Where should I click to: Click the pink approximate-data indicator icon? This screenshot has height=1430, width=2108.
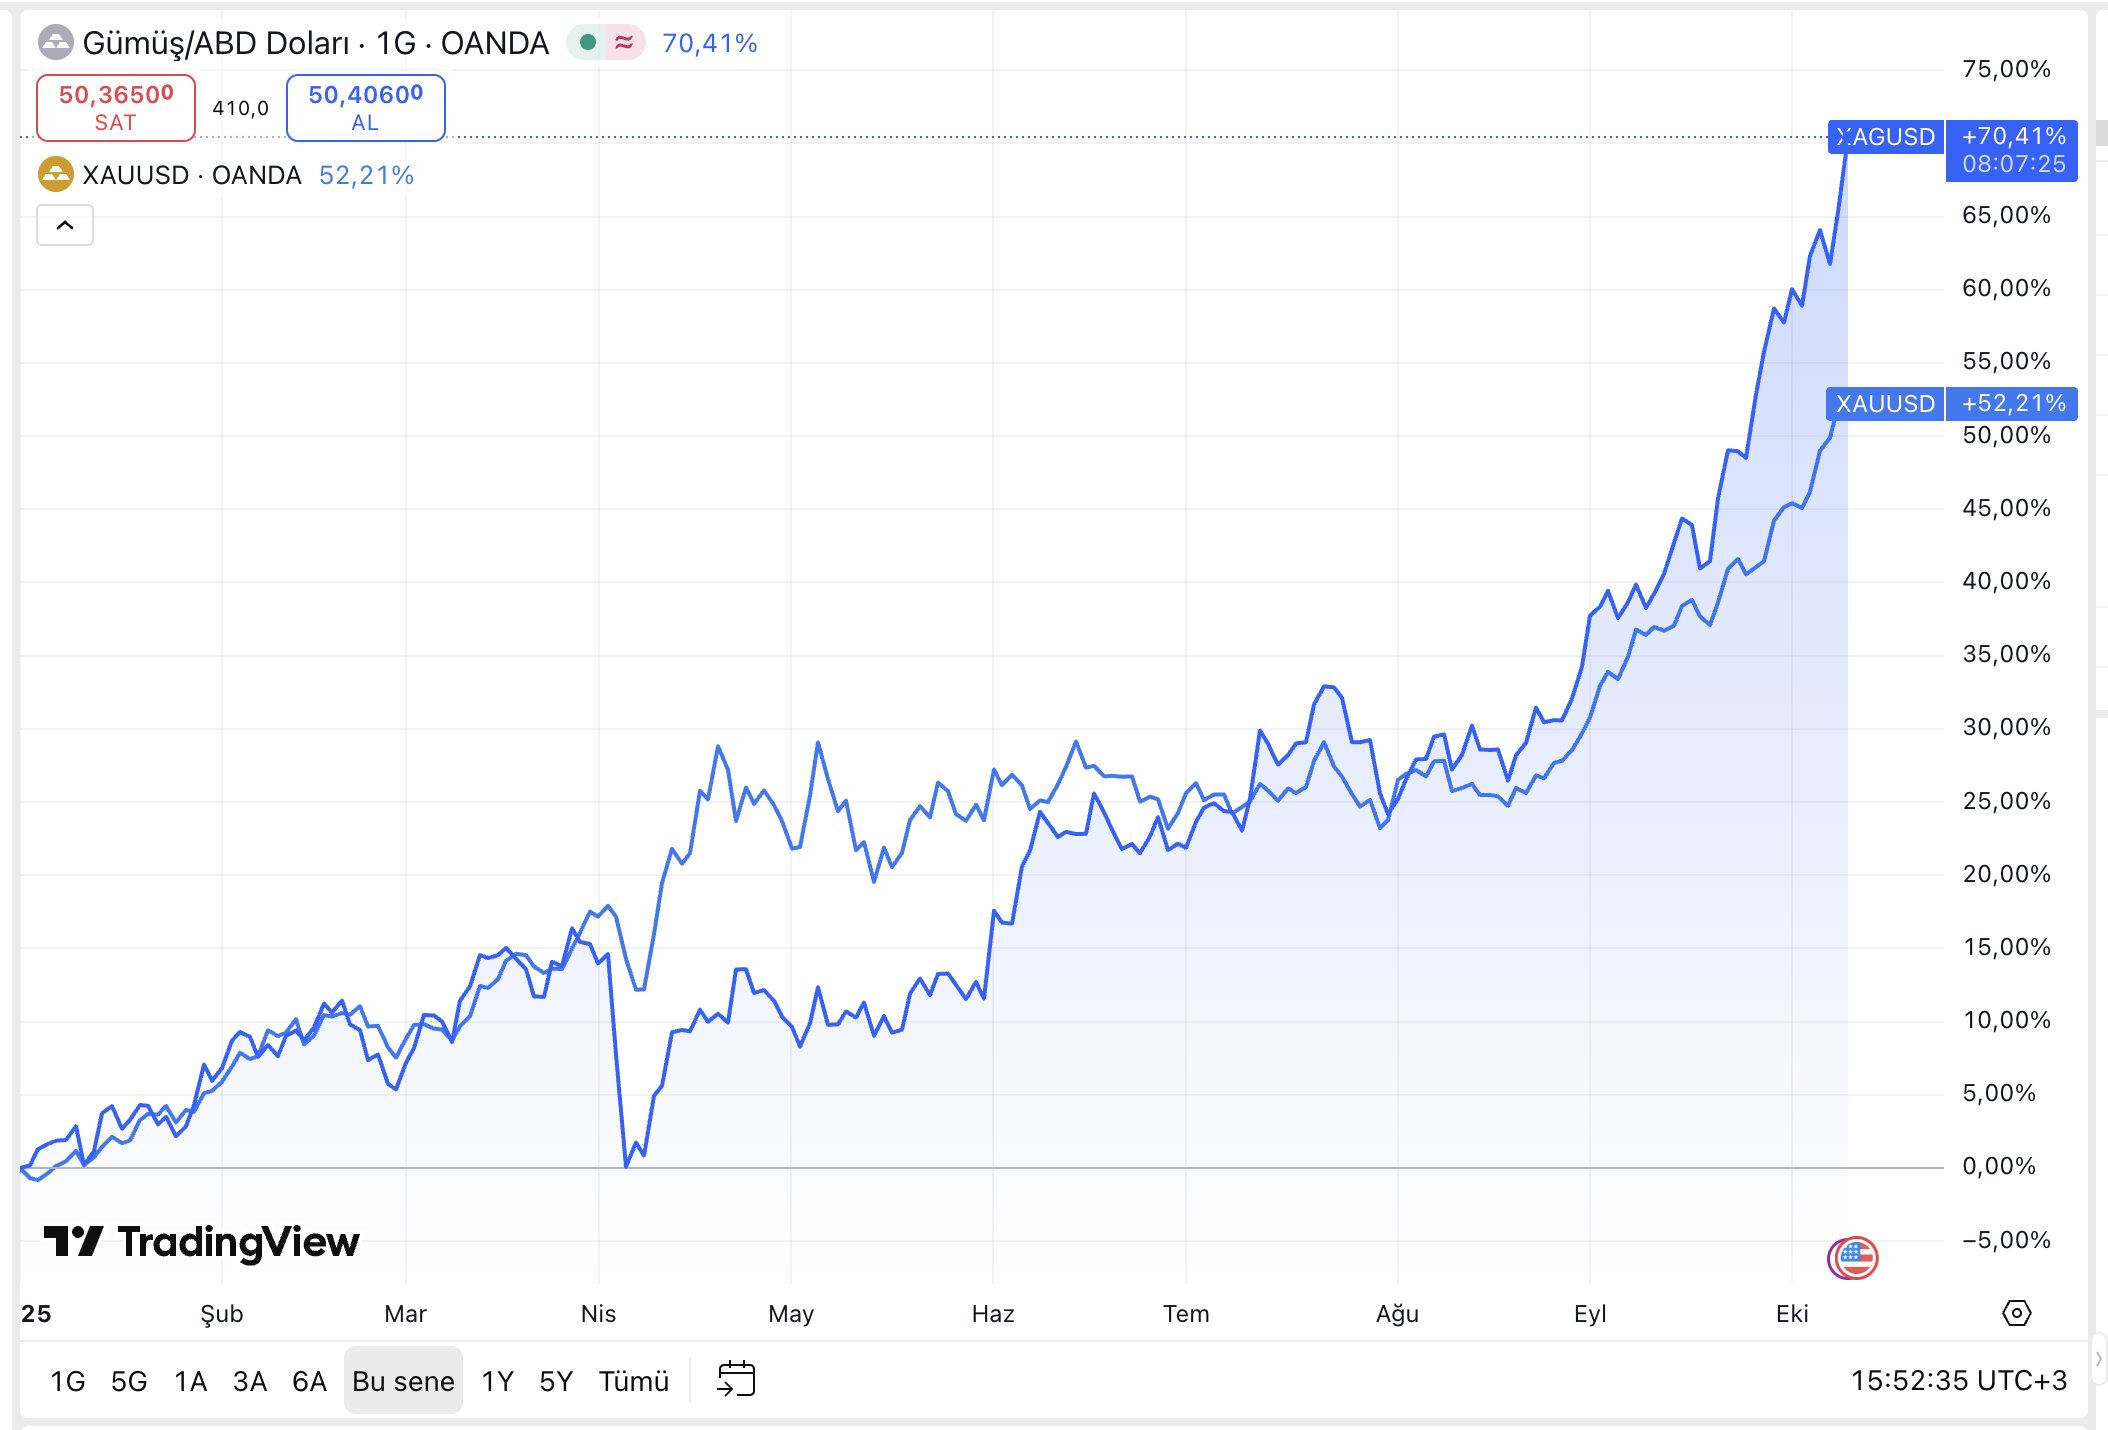[x=624, y=42]
